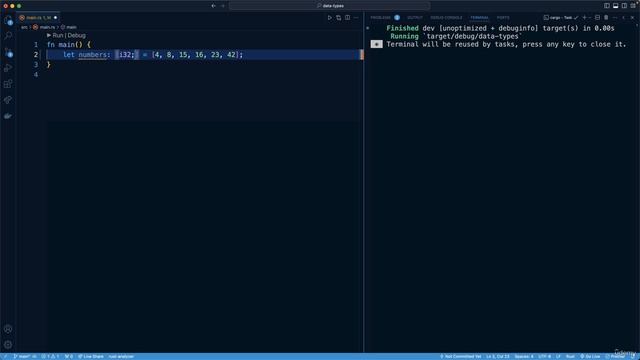Open the Docker activity bar icon
The width and height of the screenshot is (640, 360).
tap(8, 116)
